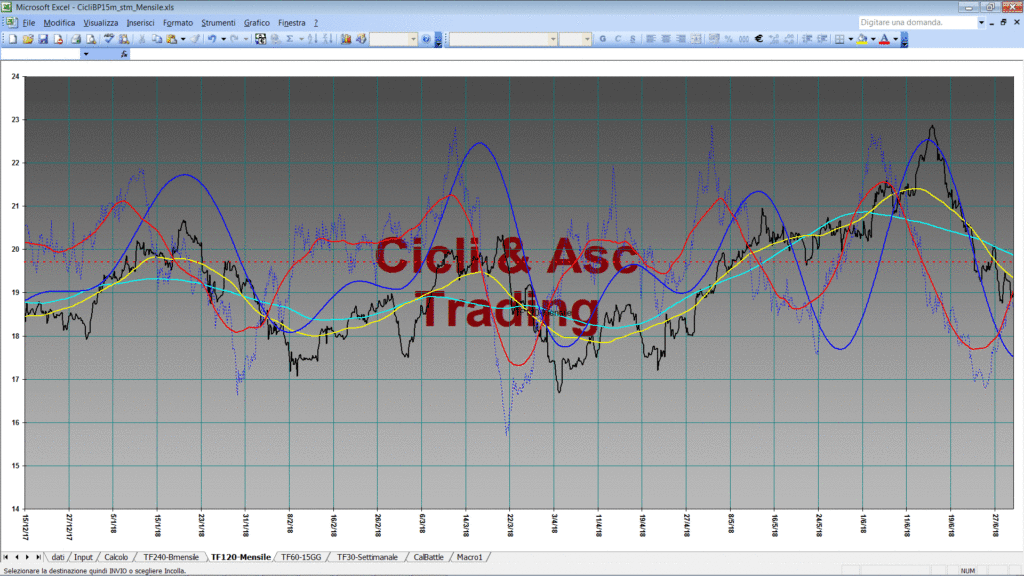Click the ? help menu
Image resolution: width=1024 pixels, height=576 pixels.
click(316, 23)
